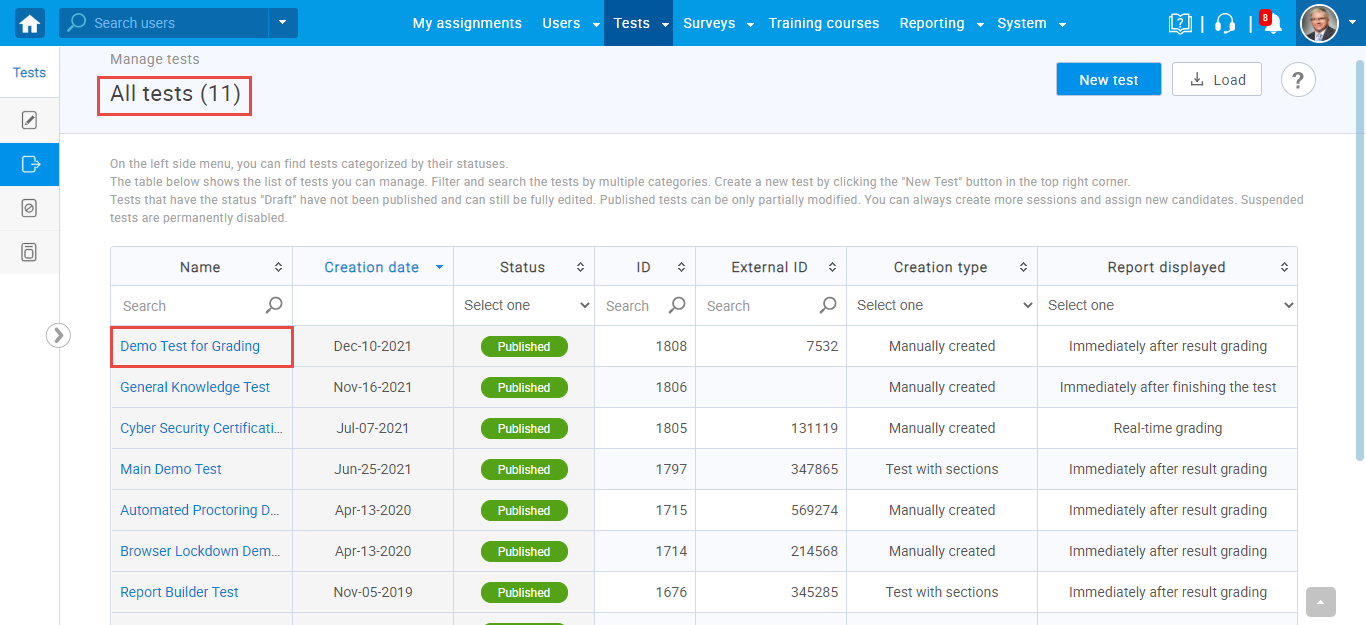The height and width of the screenshot is (625, 1366).
Task: Open the help manual book icon
Action: (1180, 23)
